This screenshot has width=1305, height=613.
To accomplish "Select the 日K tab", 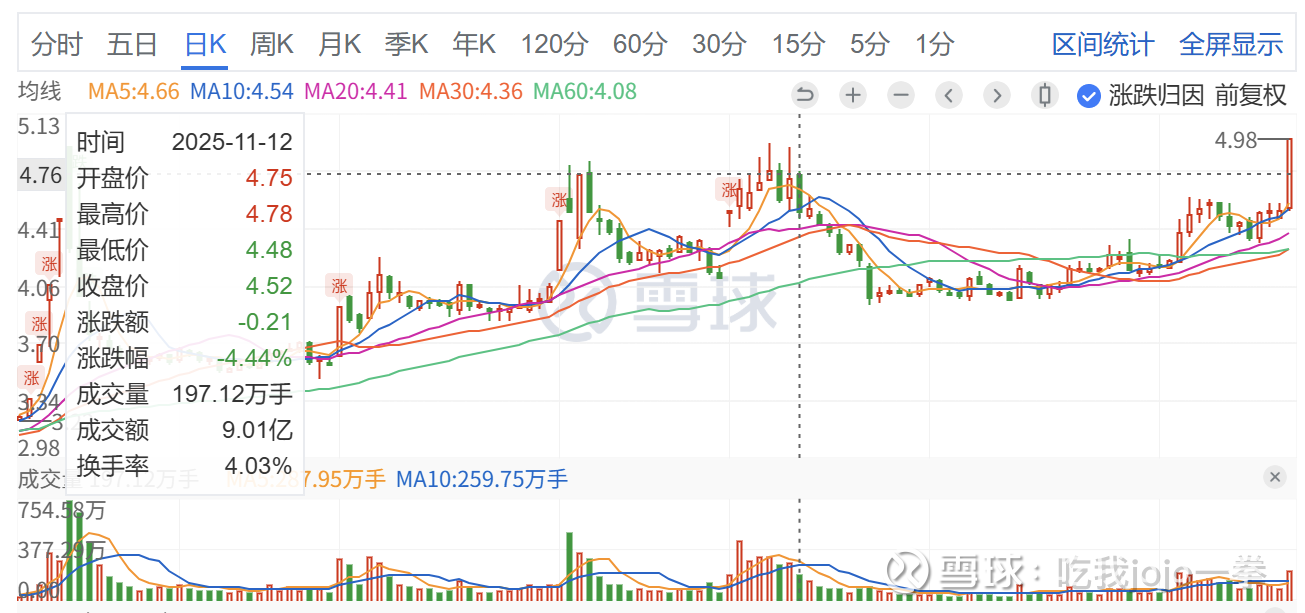I will pos(206,44).
